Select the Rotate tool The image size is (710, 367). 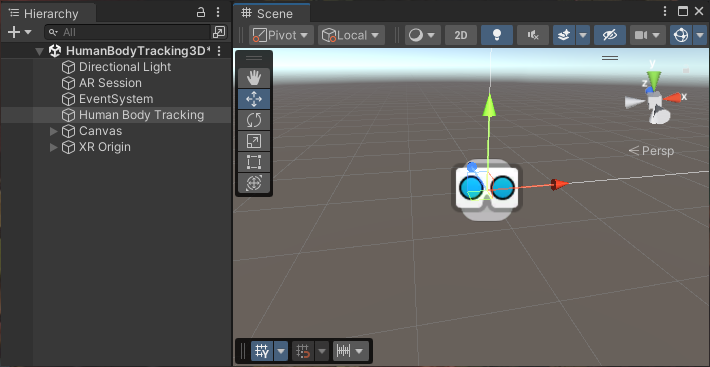click(x=254, y=120)
